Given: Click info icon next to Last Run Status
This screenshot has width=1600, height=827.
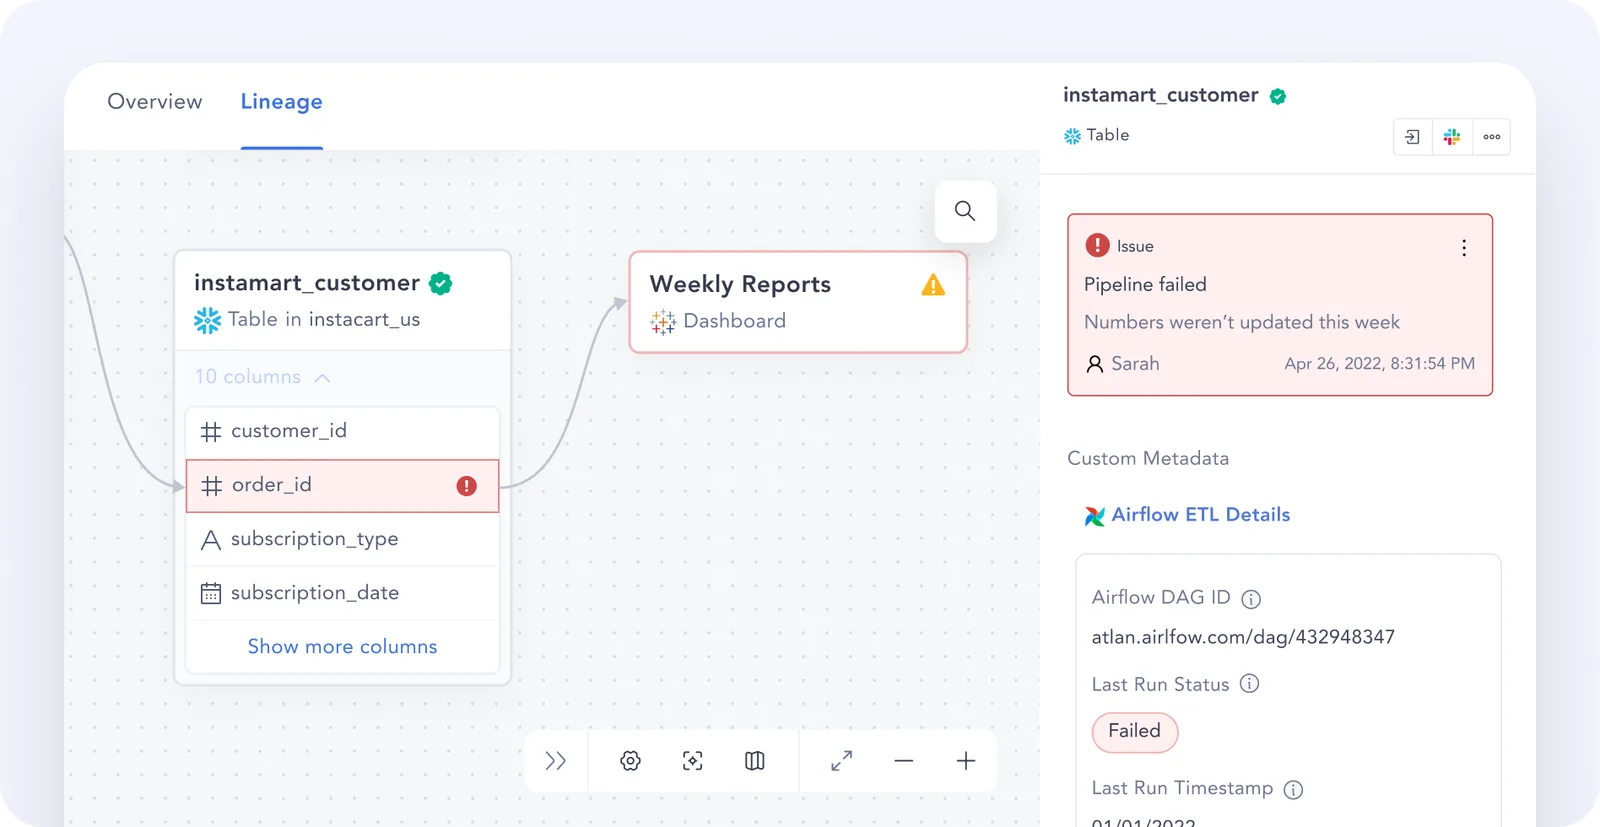Looking at the screenshot, I should [1250, 684].
